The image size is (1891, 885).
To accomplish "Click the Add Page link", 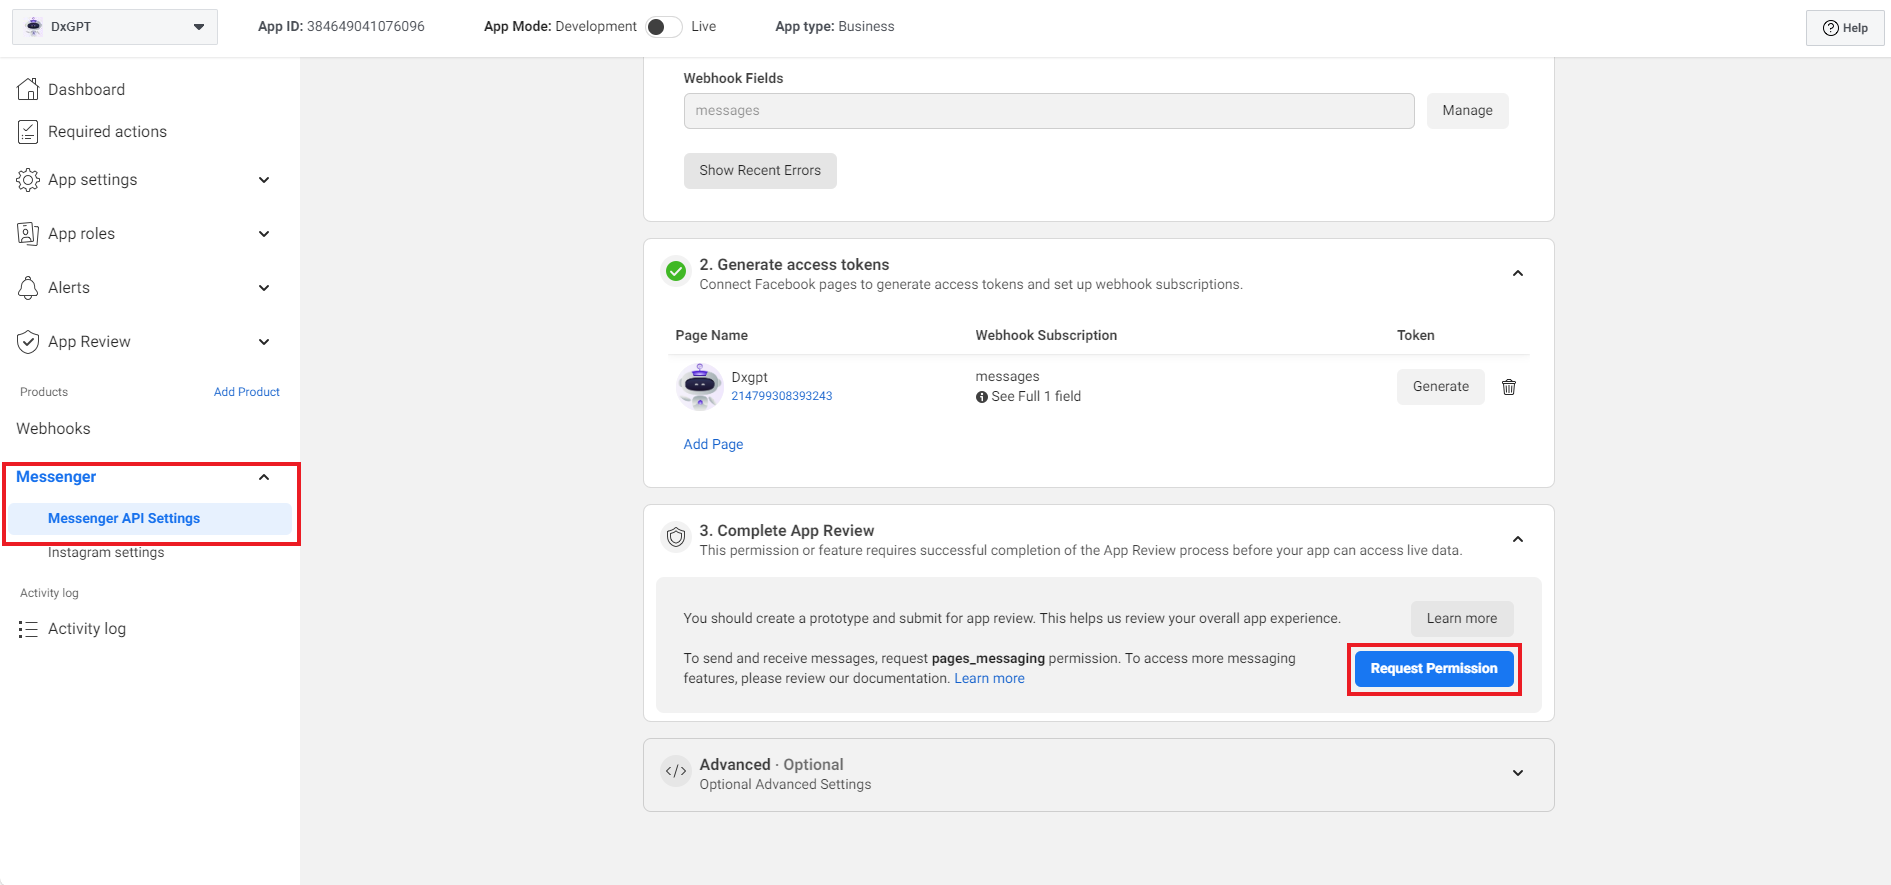I will pyautogui.click(x=713, y=444).
